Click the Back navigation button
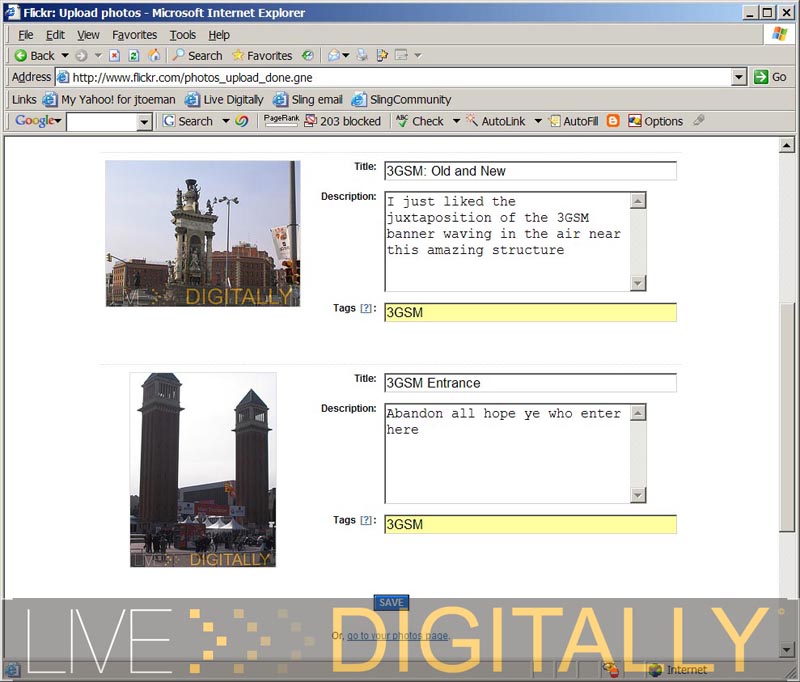Viewport: 800px width, 682px height. click(x=34, y=56)
